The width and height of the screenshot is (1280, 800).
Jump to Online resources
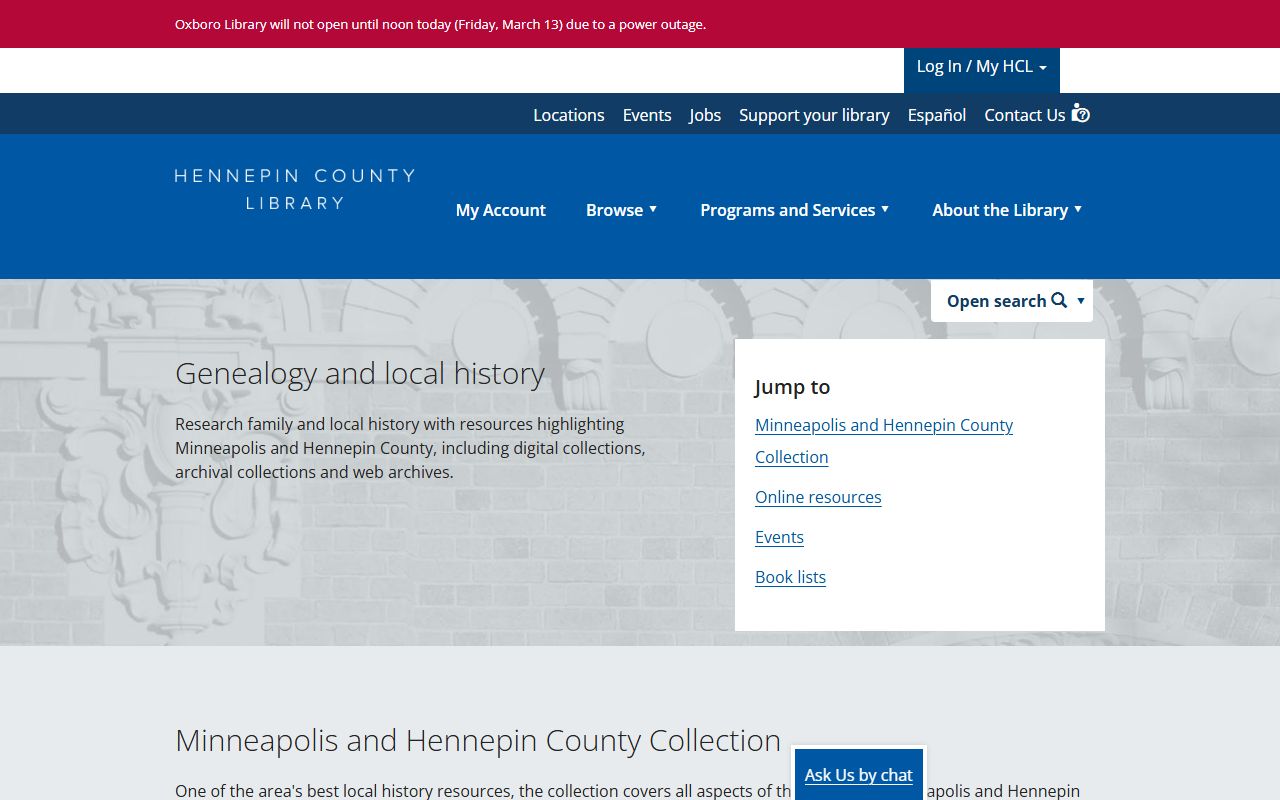(818, 497)
